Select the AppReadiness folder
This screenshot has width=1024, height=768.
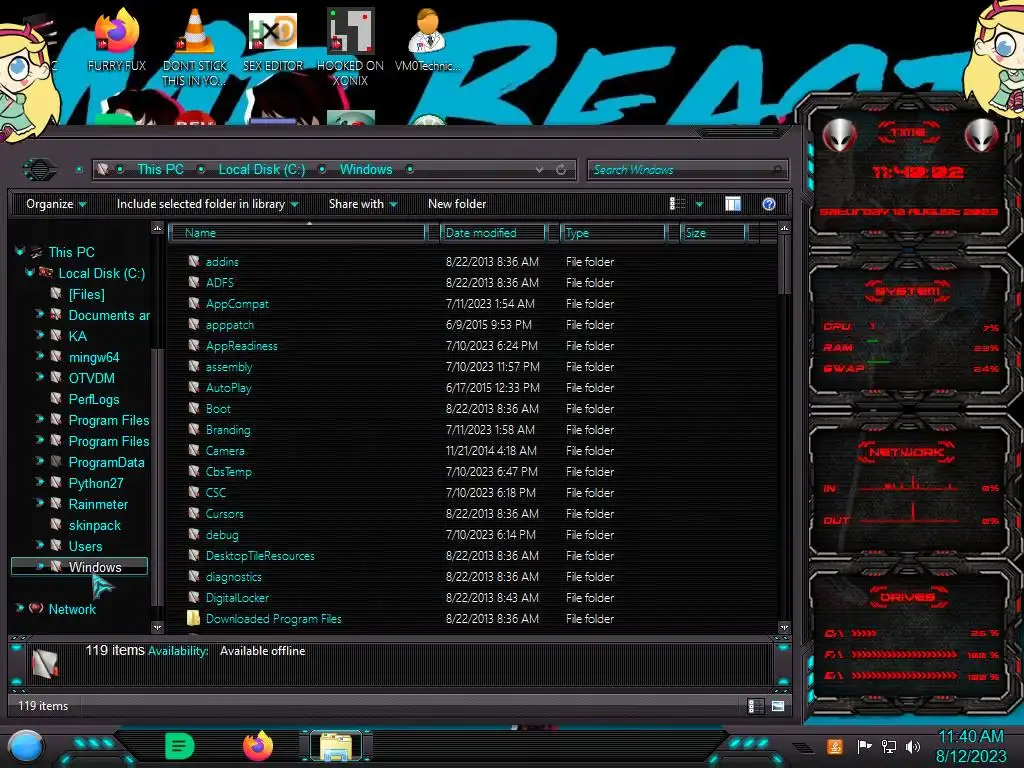pyautogui.click(x=242, y=345)
